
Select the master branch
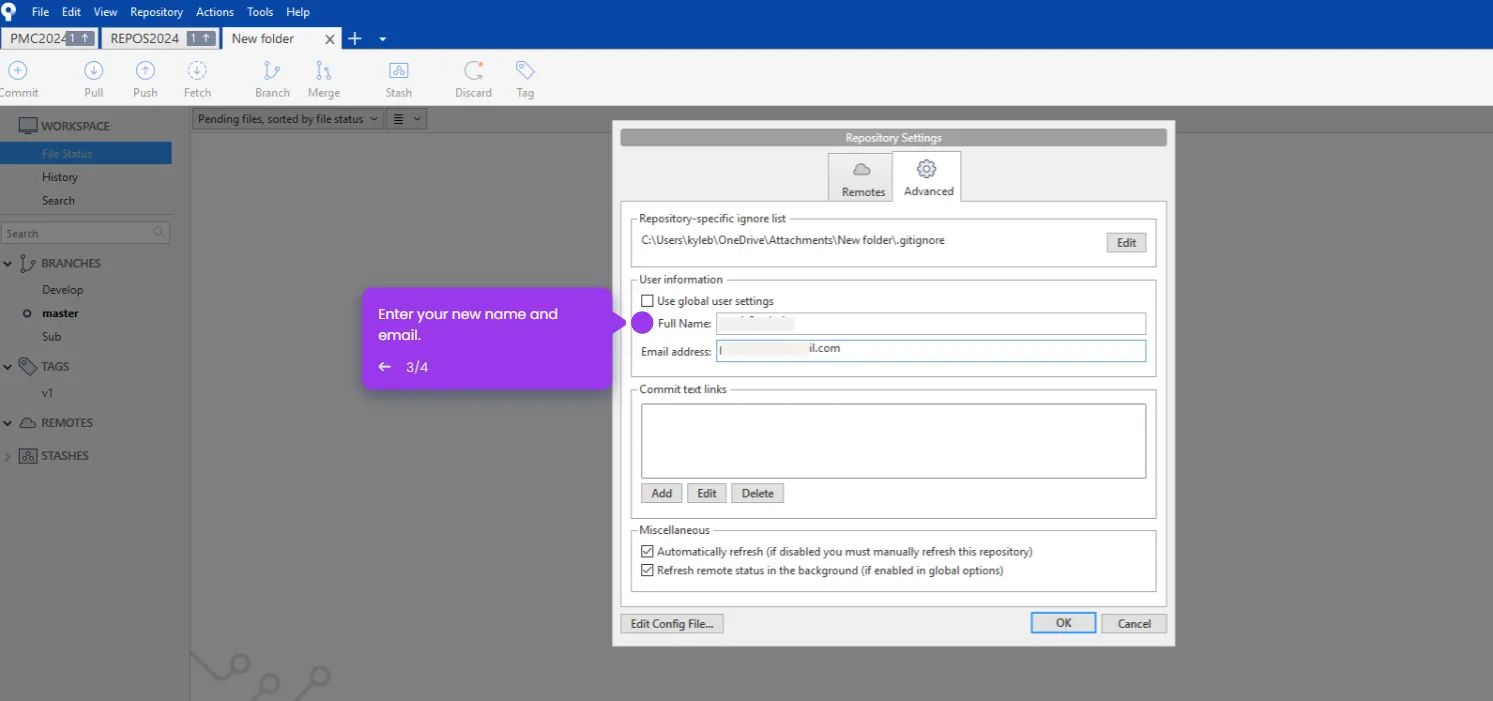point(60,314)
